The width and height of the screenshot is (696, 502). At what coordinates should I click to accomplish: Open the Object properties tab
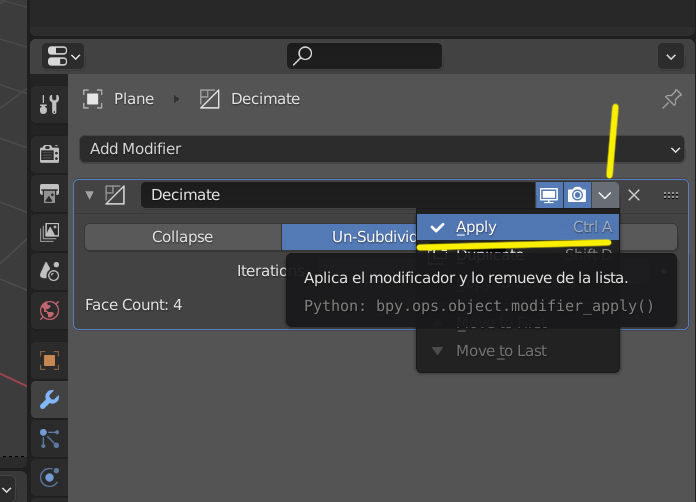click(49, 359)
